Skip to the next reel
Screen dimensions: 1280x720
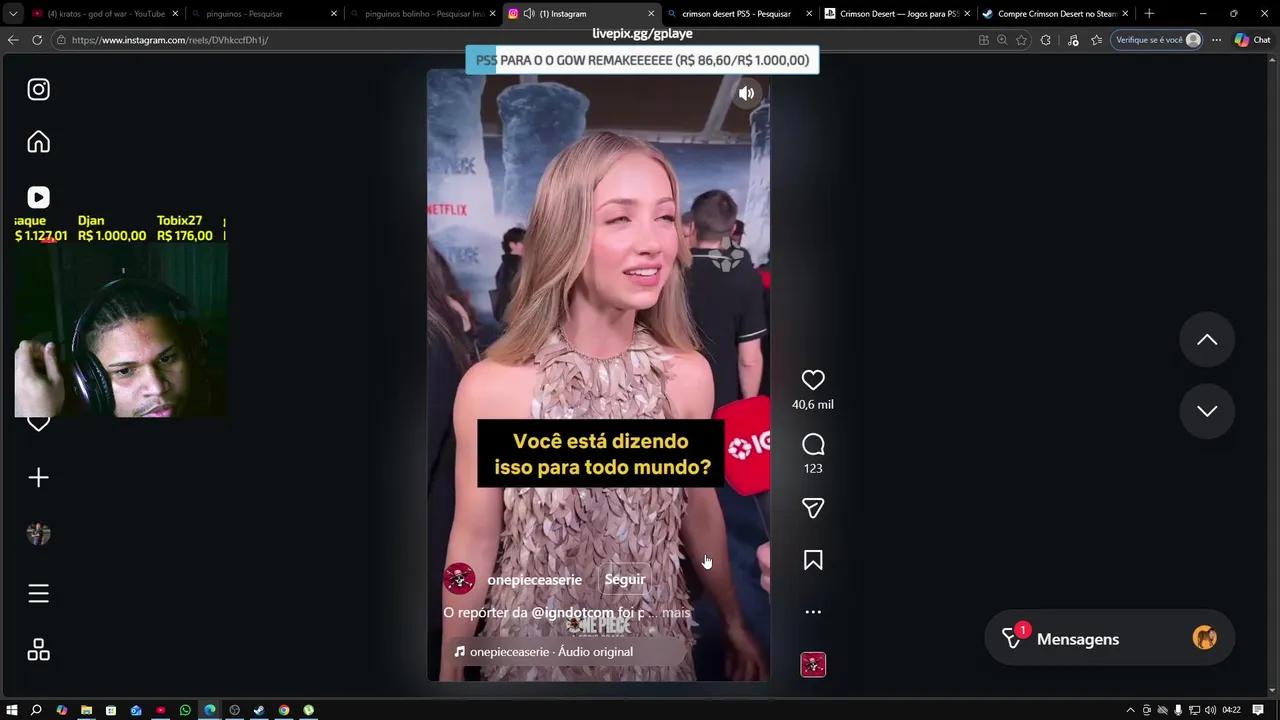(1207, 411)
